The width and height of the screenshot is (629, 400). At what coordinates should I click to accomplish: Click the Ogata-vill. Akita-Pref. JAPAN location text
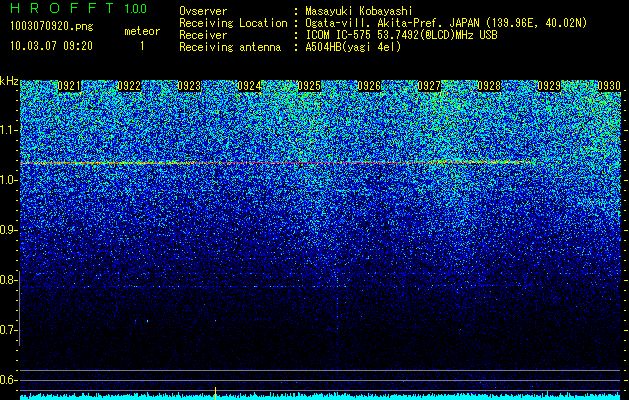pyautogui.click(x=446, y=23)
